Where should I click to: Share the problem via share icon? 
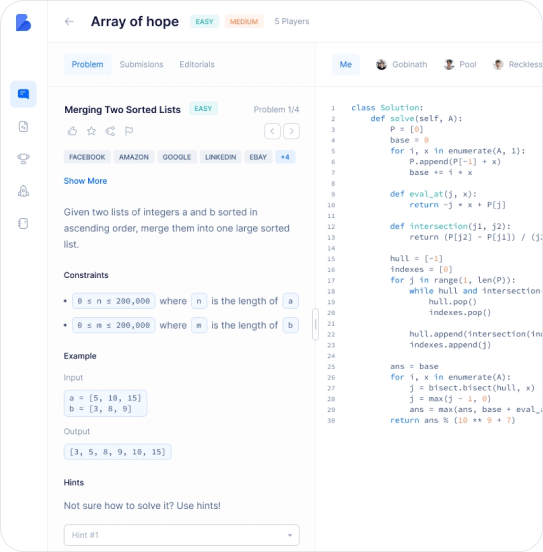click(x=110, y=131)
